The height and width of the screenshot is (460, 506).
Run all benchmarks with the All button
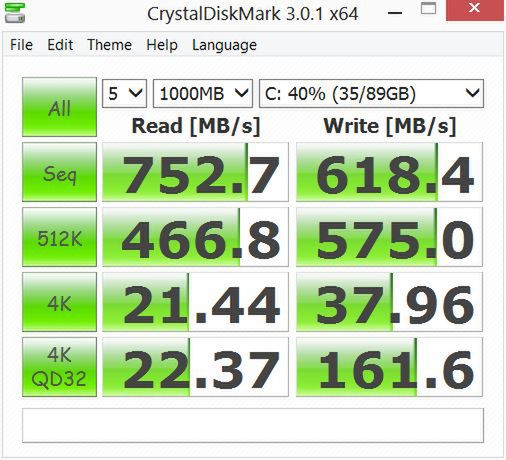pos(59,107)
